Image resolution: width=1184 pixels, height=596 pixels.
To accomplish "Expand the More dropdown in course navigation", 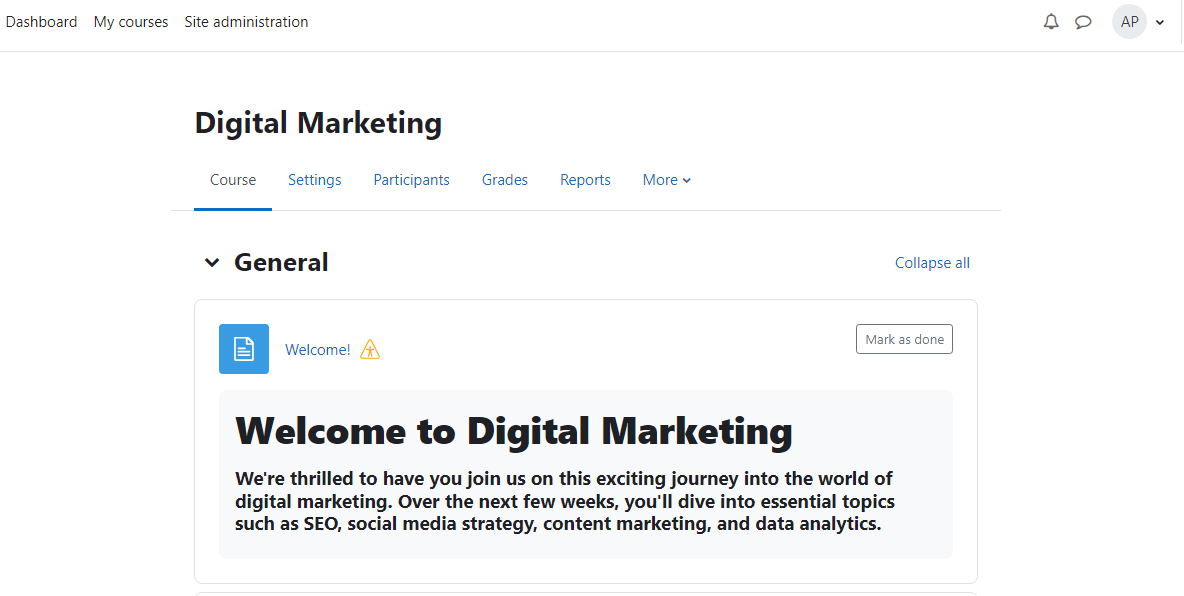I will pyautogui.click(x=666, y=180).
